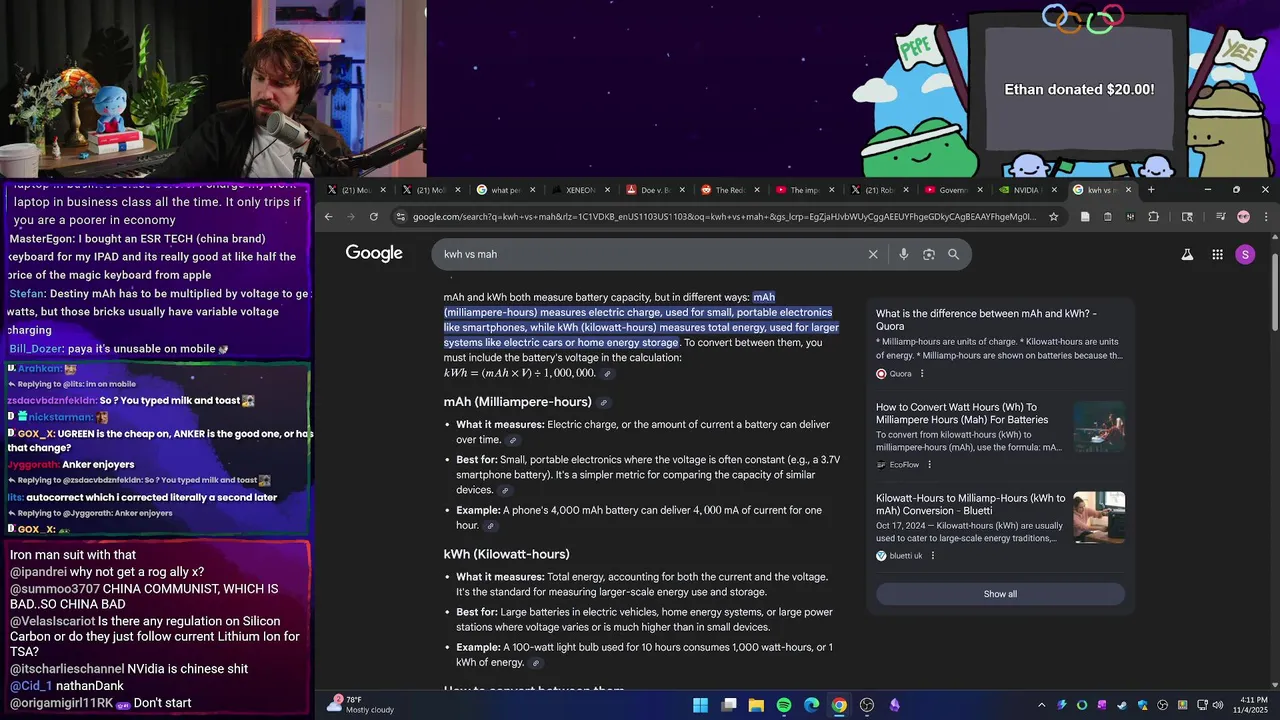The width and height of the screenshot is (1280, 720).
Task: Start a Google voice search
Action: click(903, 254)
